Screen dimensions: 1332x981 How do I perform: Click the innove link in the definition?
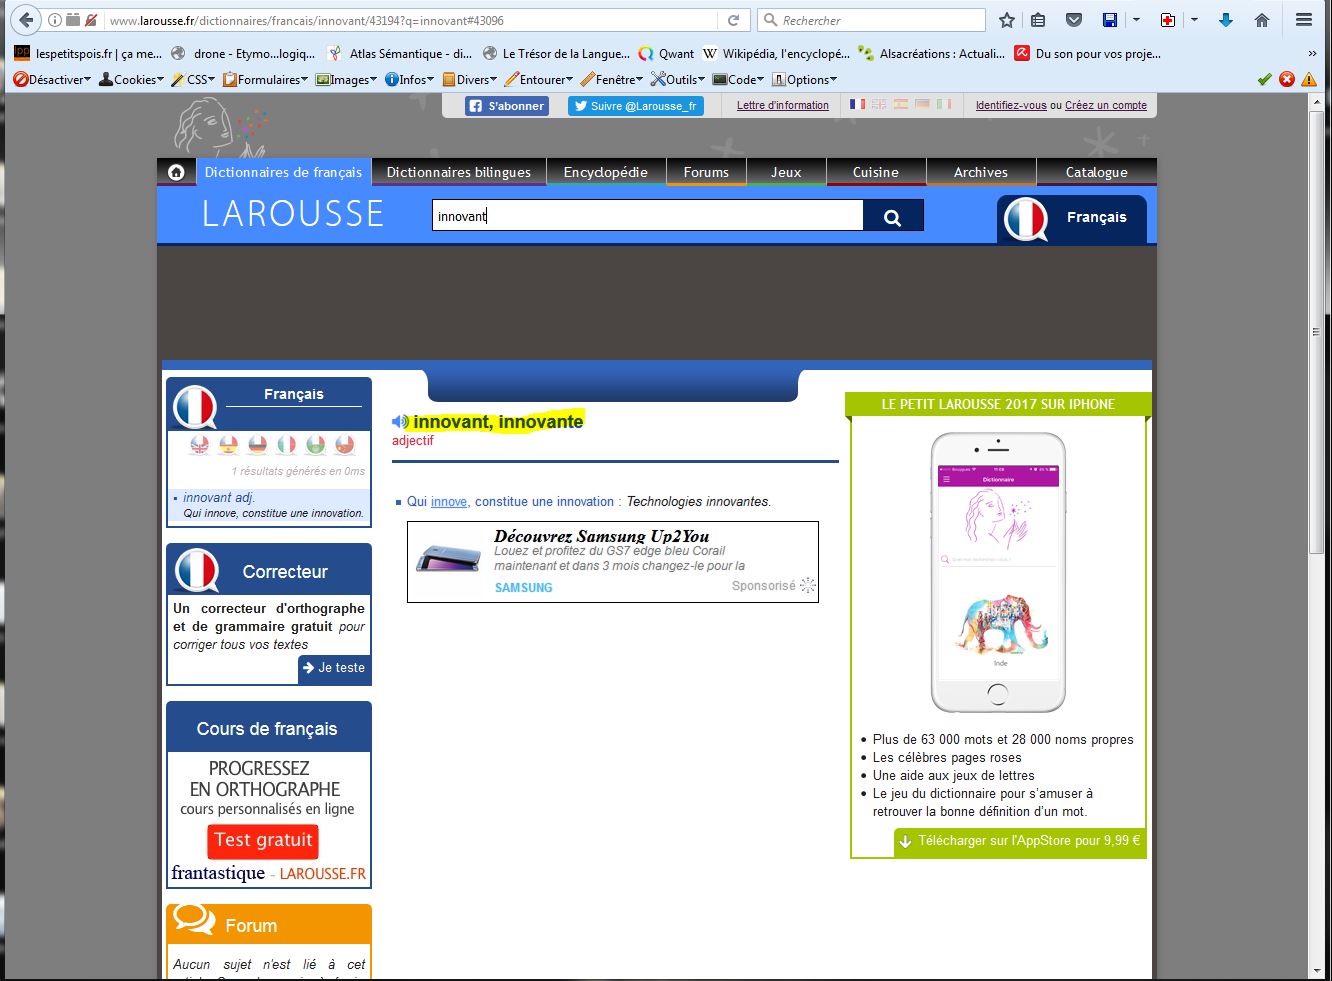tap(449, 502)
